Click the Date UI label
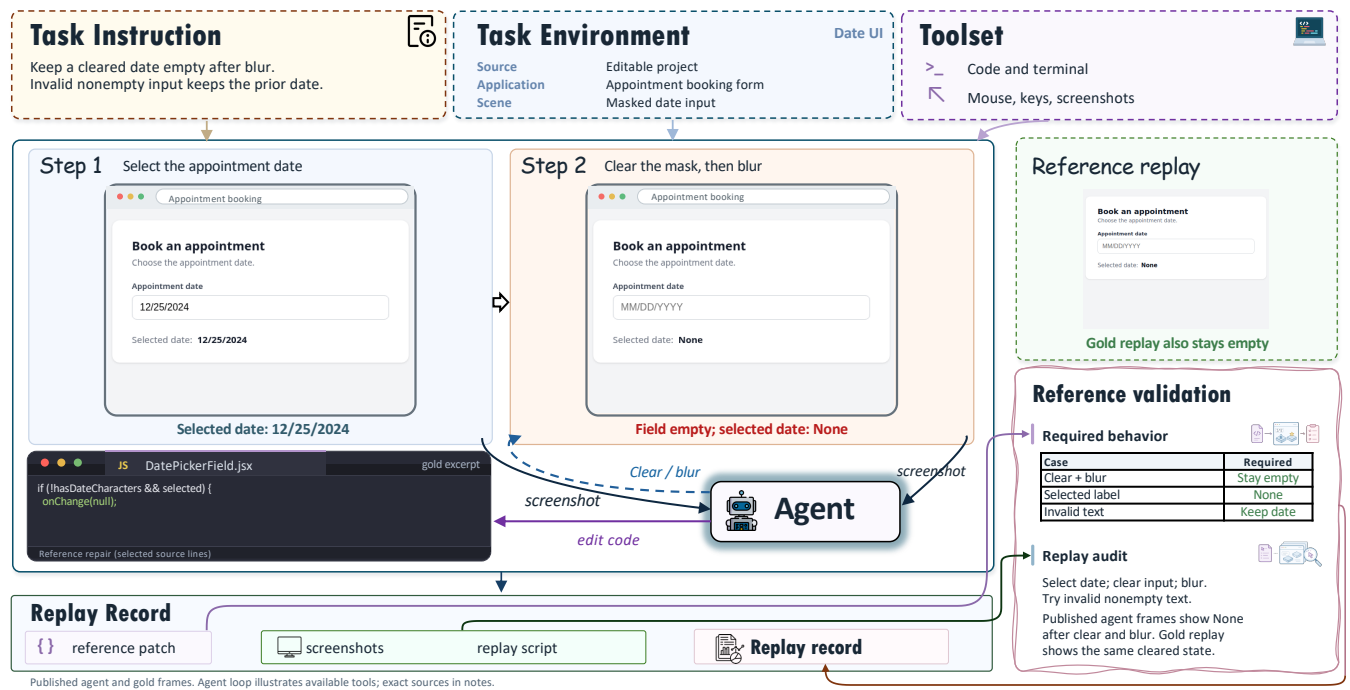This screenshot has width=1350, height=690. tap(858, 33)
